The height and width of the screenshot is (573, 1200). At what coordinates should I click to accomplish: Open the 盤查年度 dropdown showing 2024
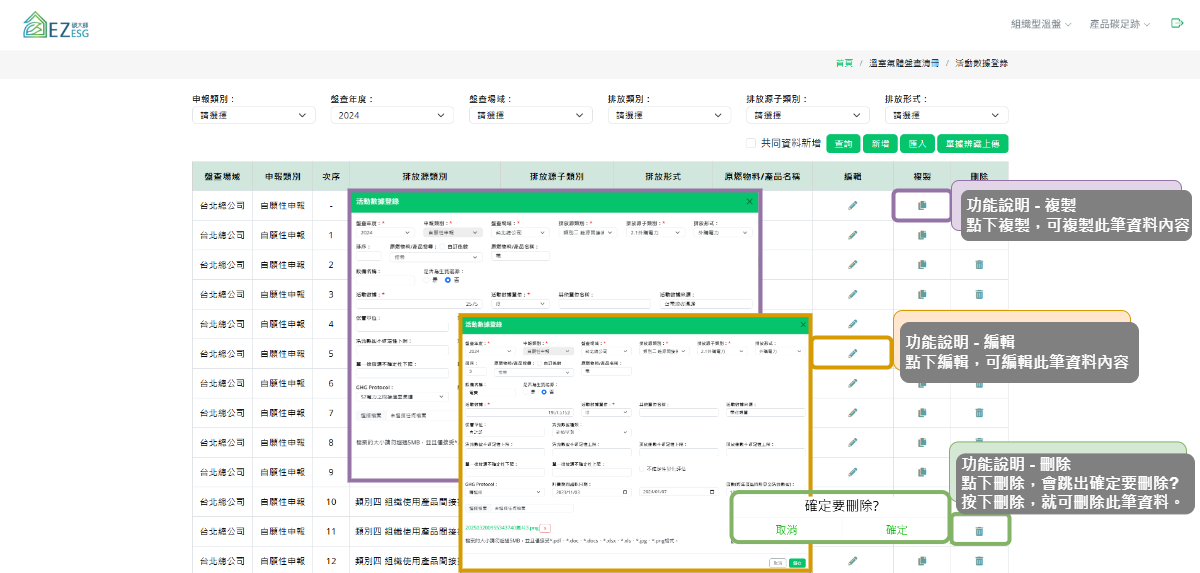click(391, 115)
